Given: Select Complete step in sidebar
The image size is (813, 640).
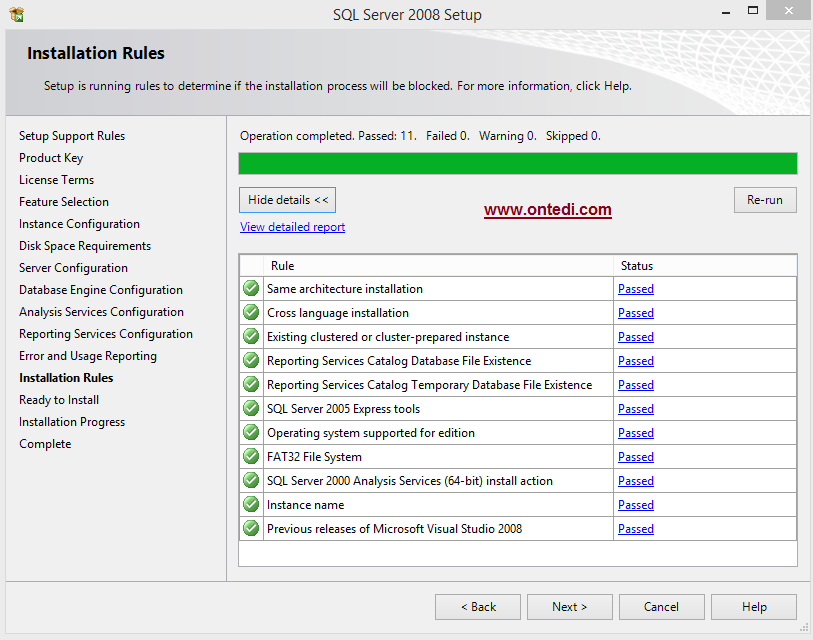Looking at the screenshot, I should pos(45,444).
